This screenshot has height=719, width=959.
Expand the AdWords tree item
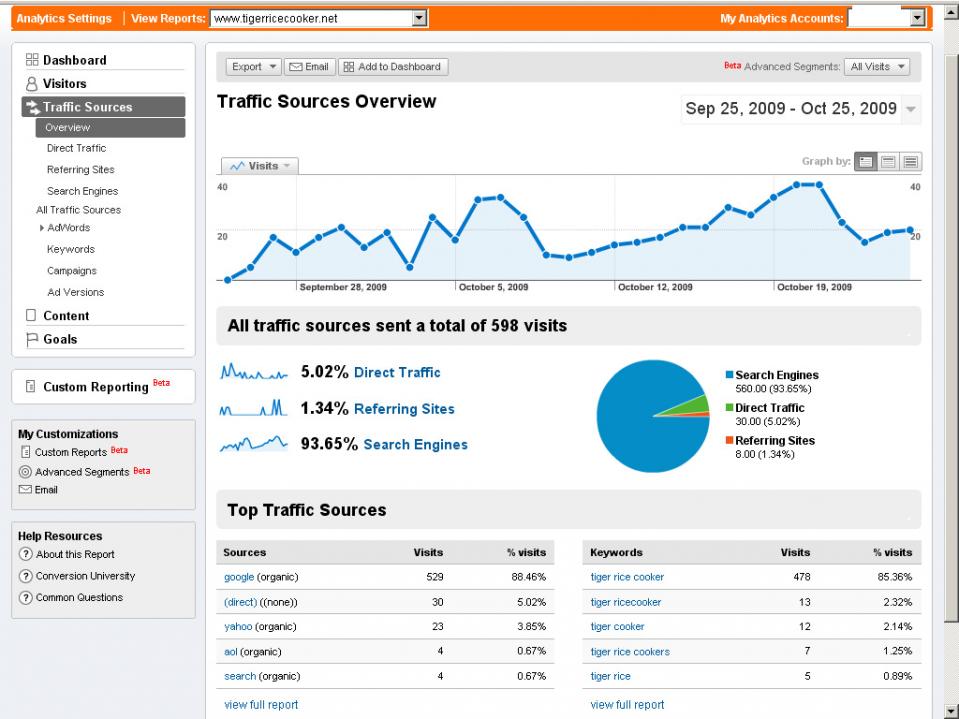coord(40,228)
